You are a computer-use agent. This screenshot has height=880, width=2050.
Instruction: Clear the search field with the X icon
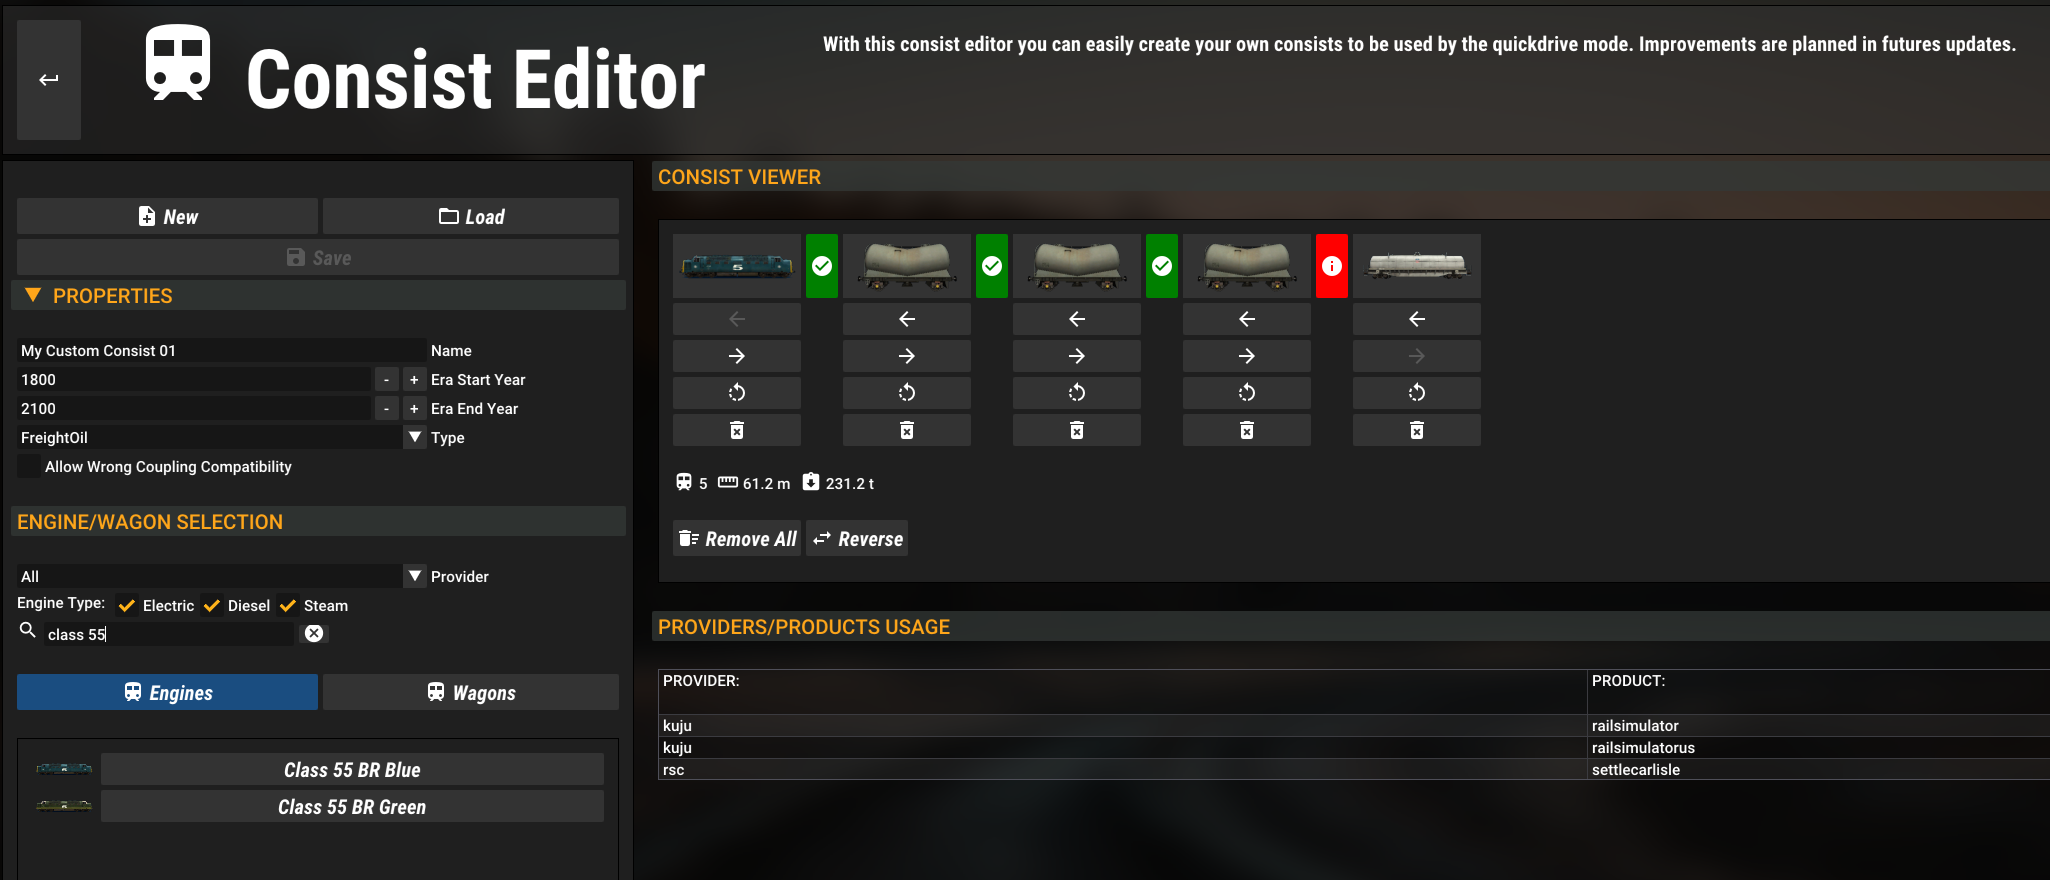tap(314, 634)
